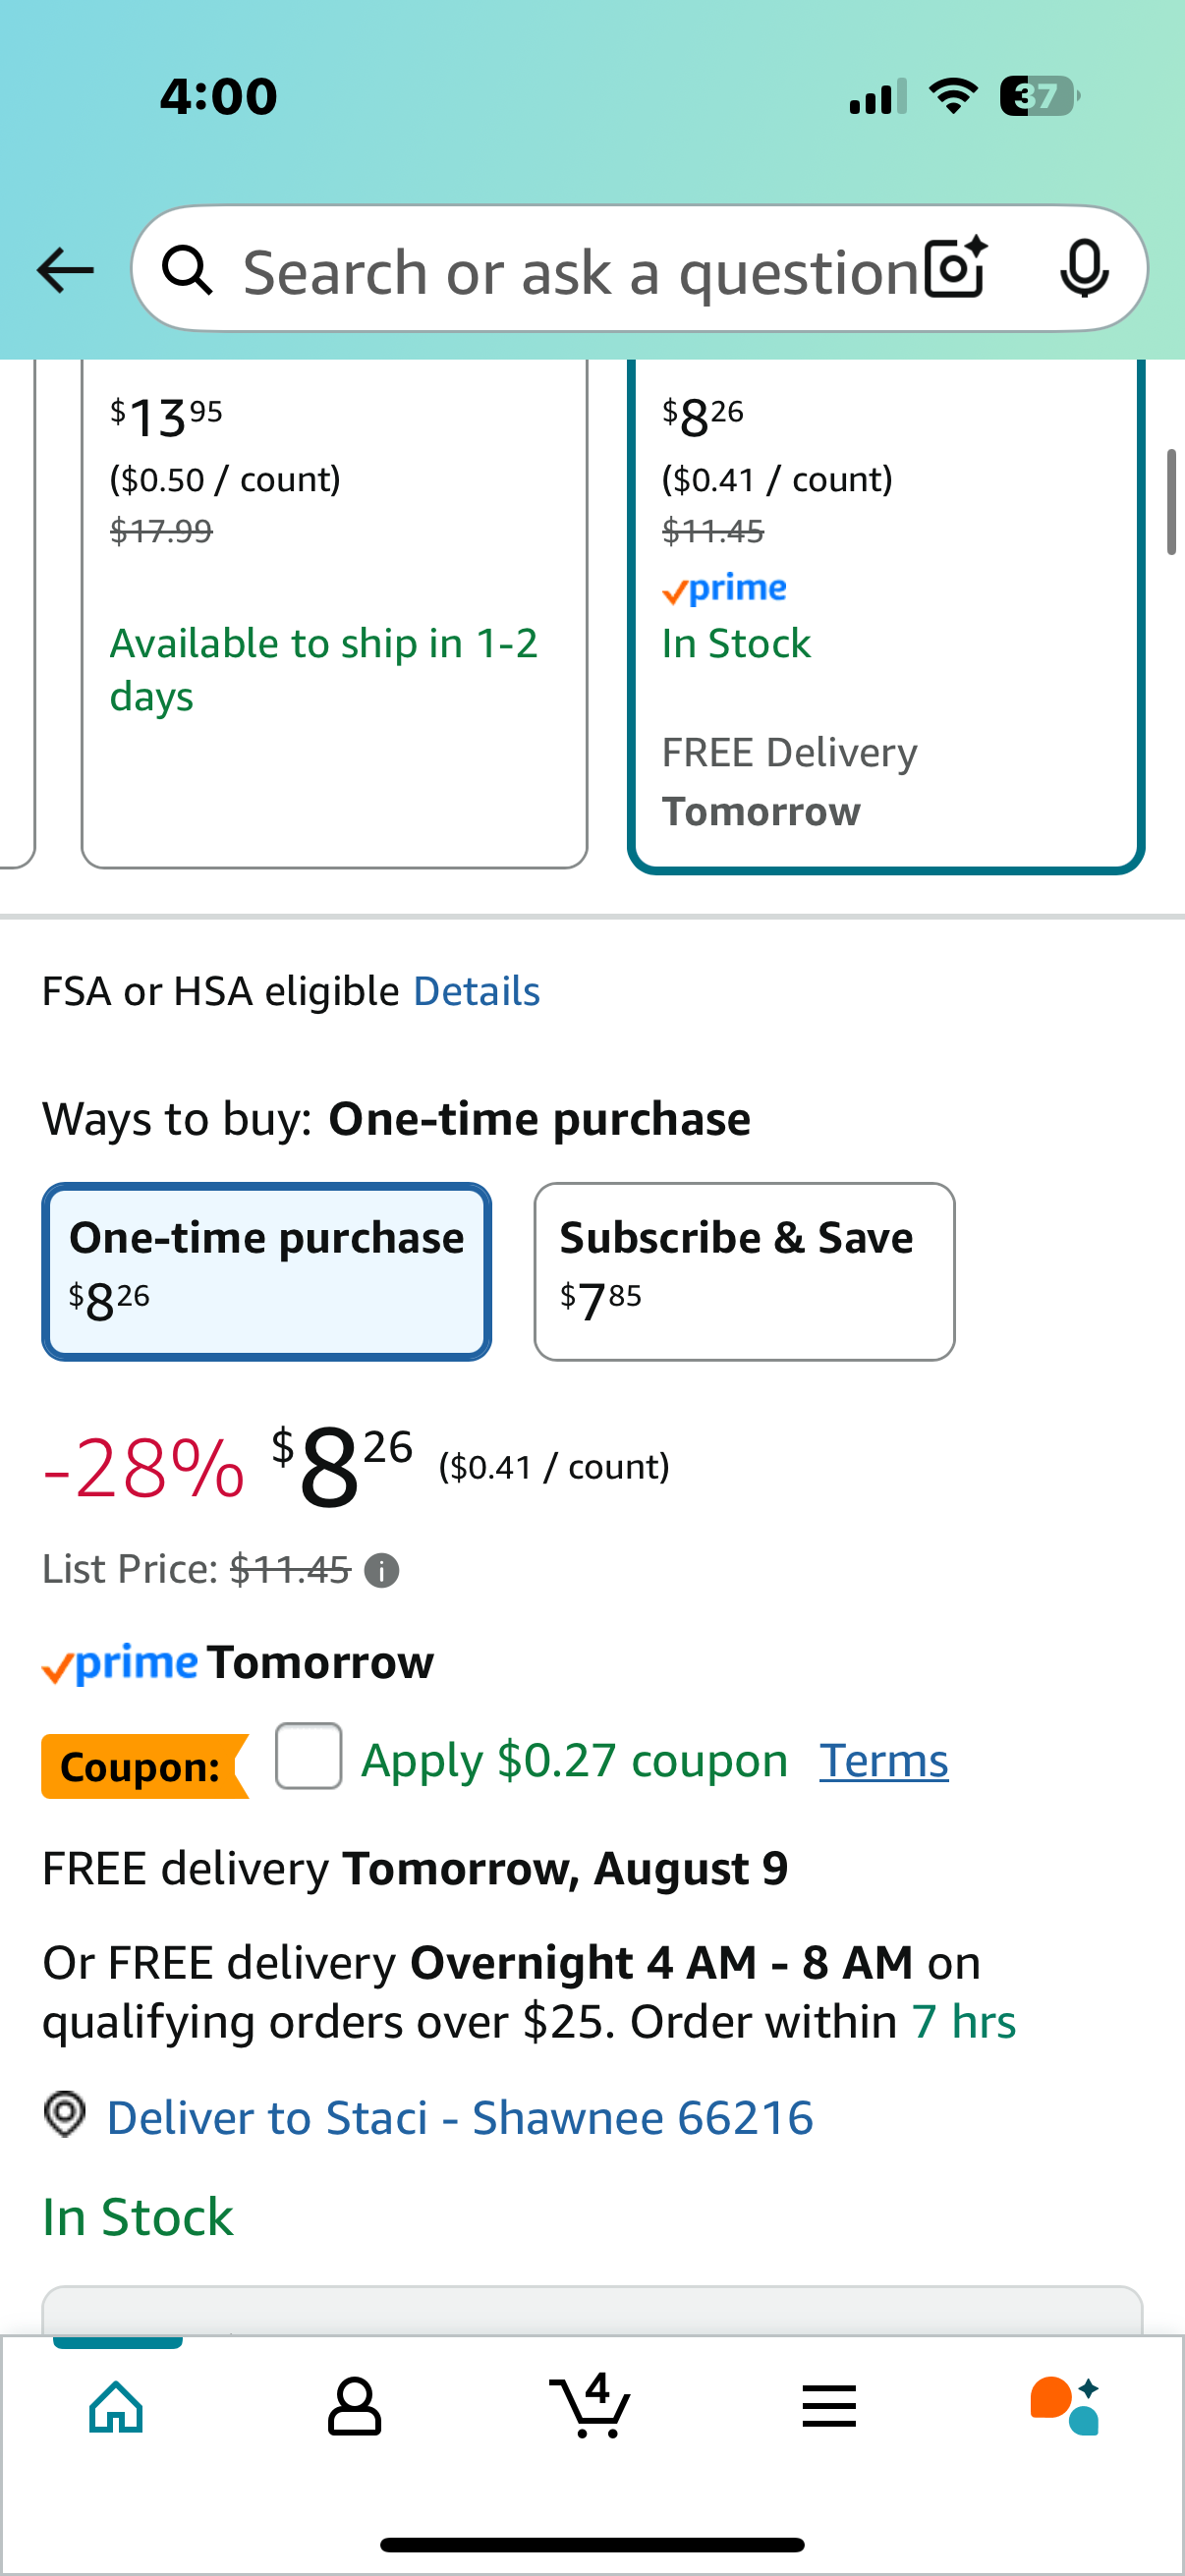
Task: Launch the Rufus AI assistant icon
Action: click(x=1065, y=2406)
